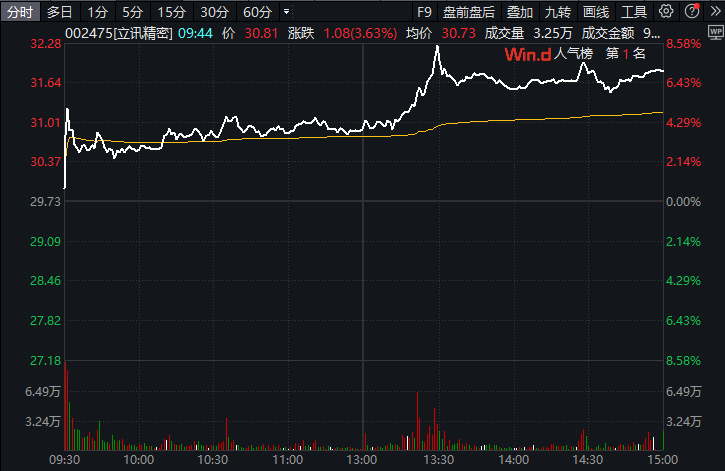Click the Wind logo on chart
Screen dimensions: 725x471
pyautogui.click(x=528, y=55)
